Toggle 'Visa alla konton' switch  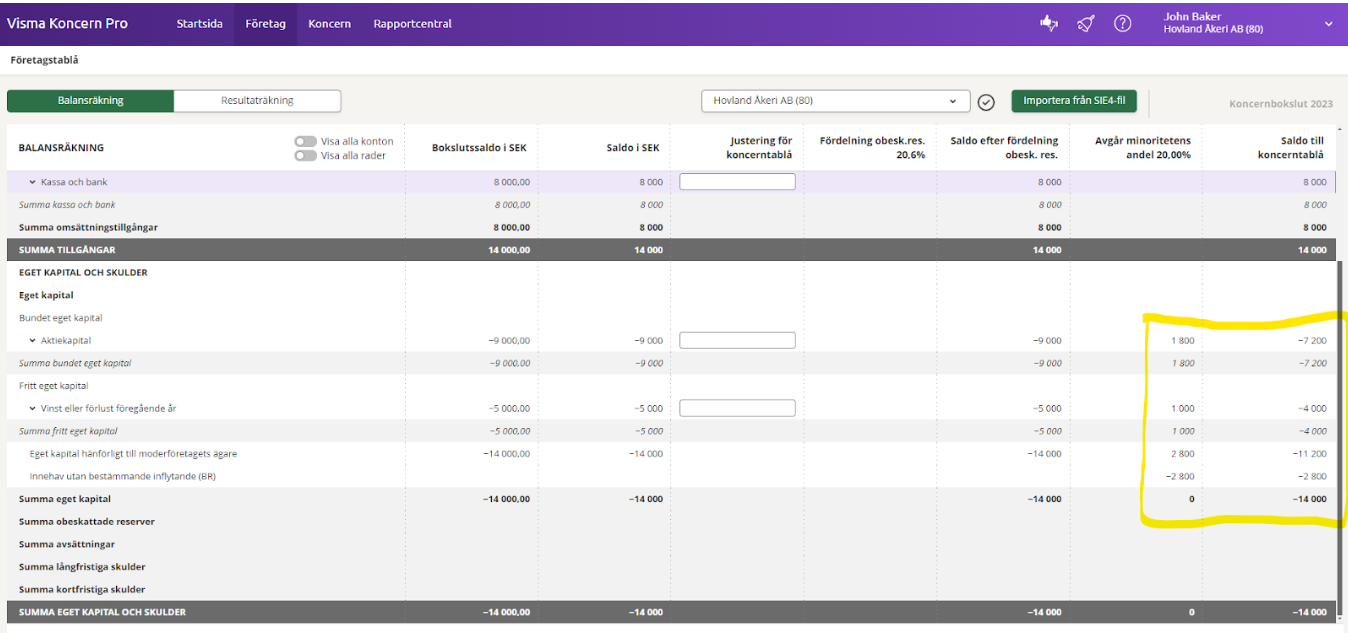pyautogui.click(x=305, y=142)
